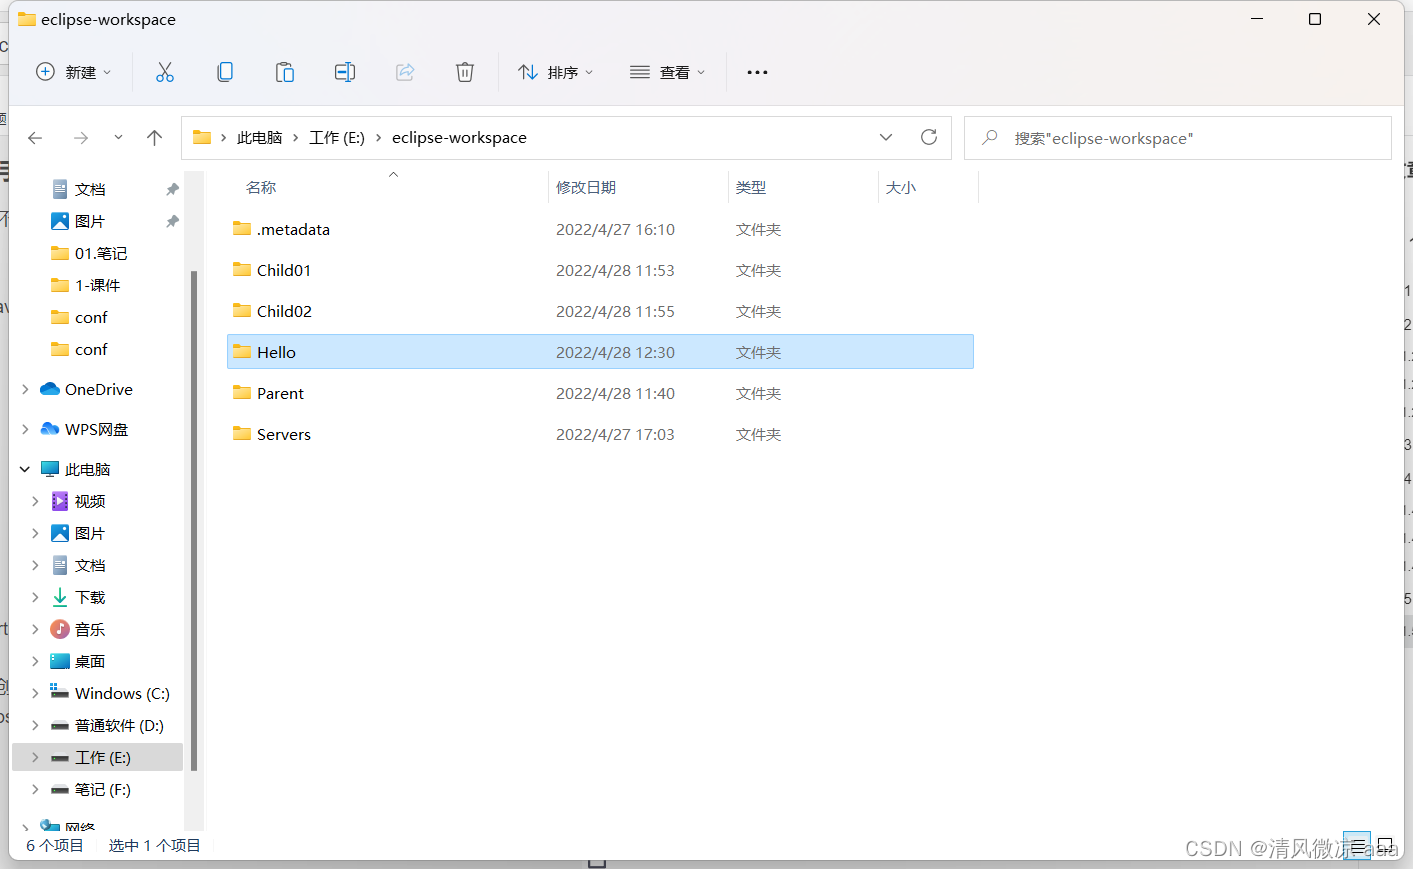Click the folder icon in address bar
This screenshot has height=869, width=1413.
point(202,137)
